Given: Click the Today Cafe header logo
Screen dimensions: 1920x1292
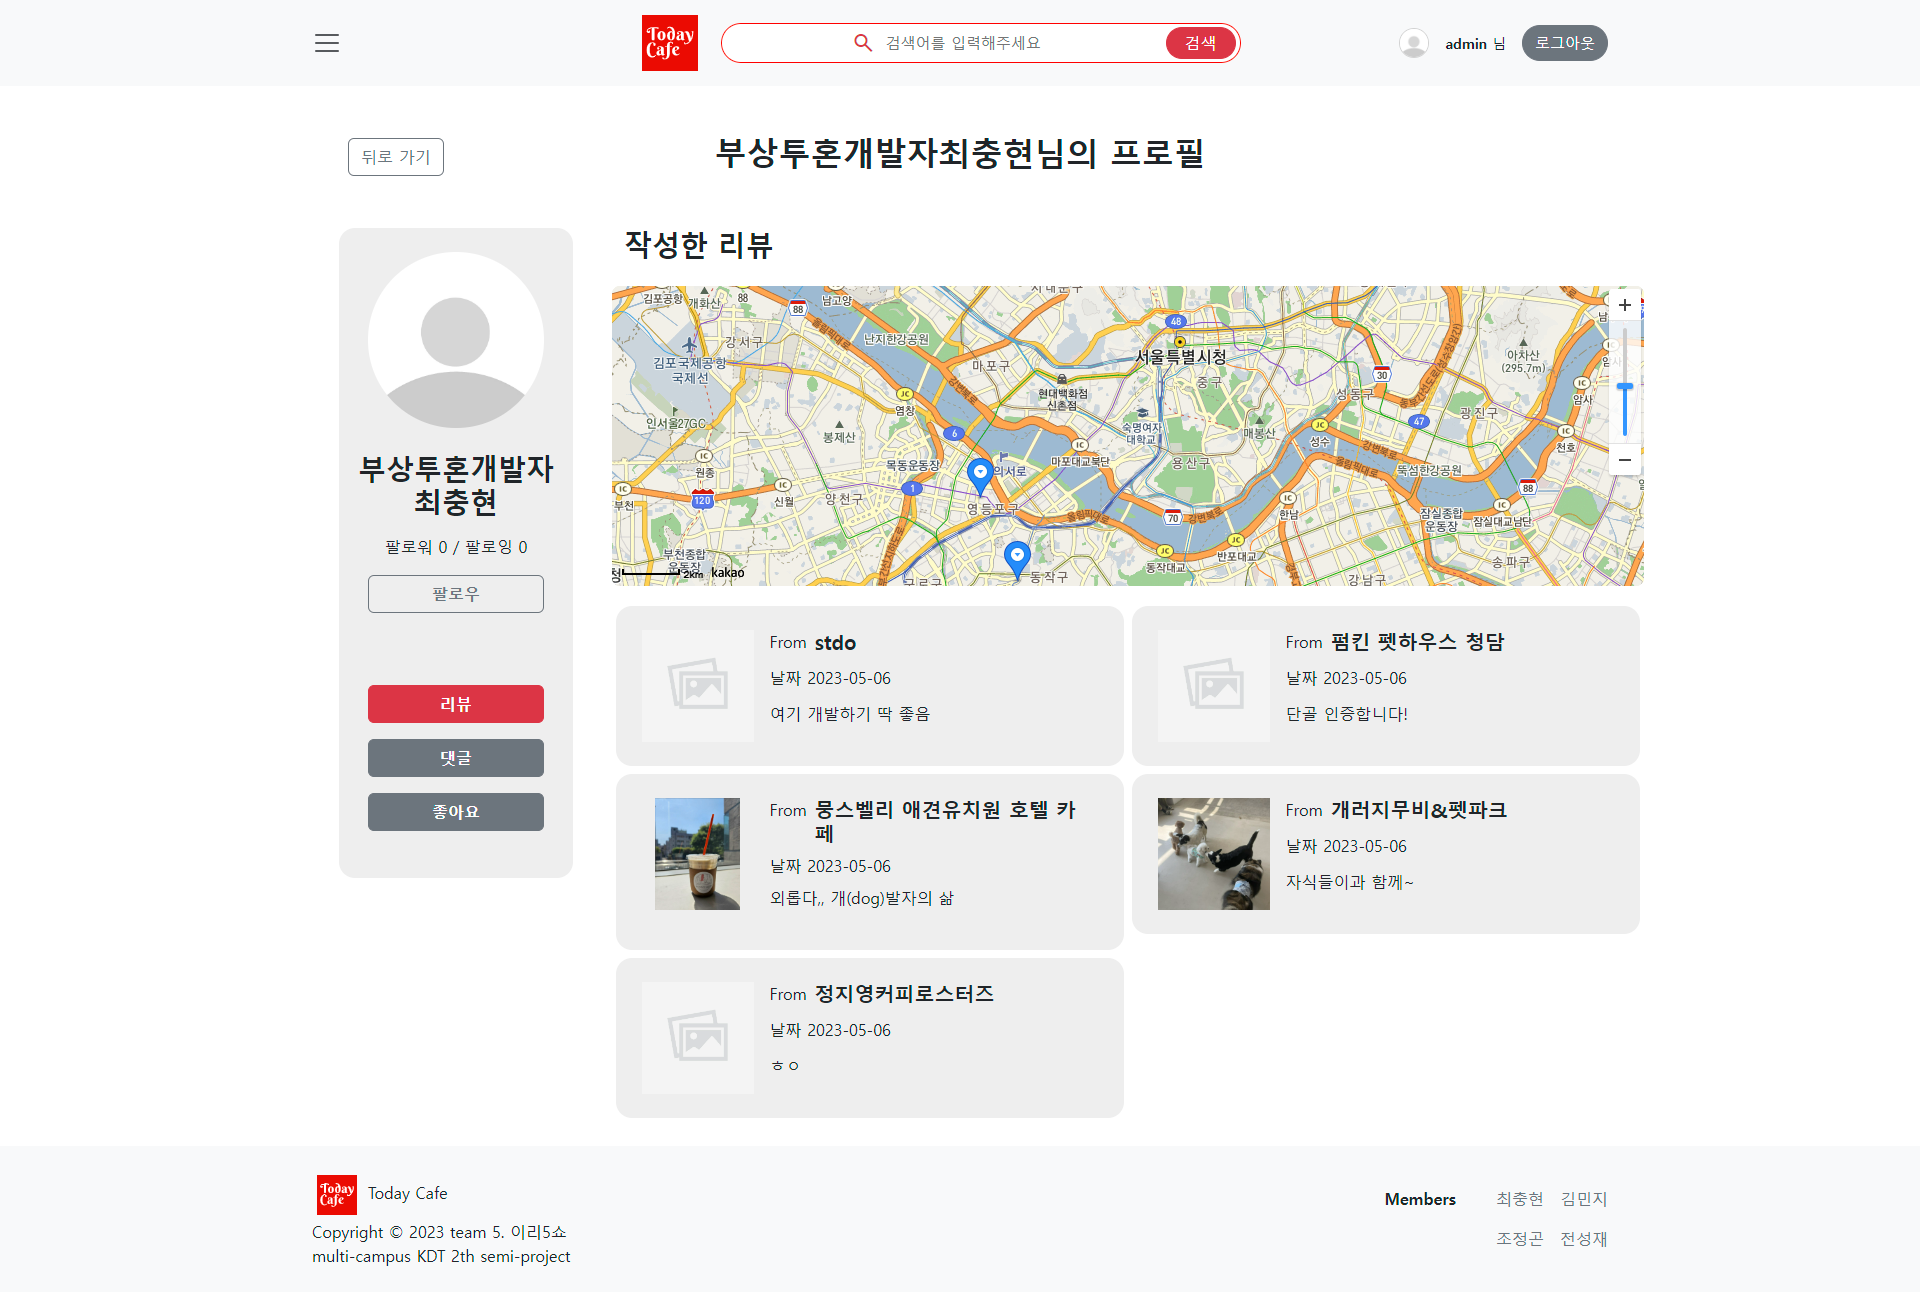Looking at the screenshot, I should tap(669, 43).
